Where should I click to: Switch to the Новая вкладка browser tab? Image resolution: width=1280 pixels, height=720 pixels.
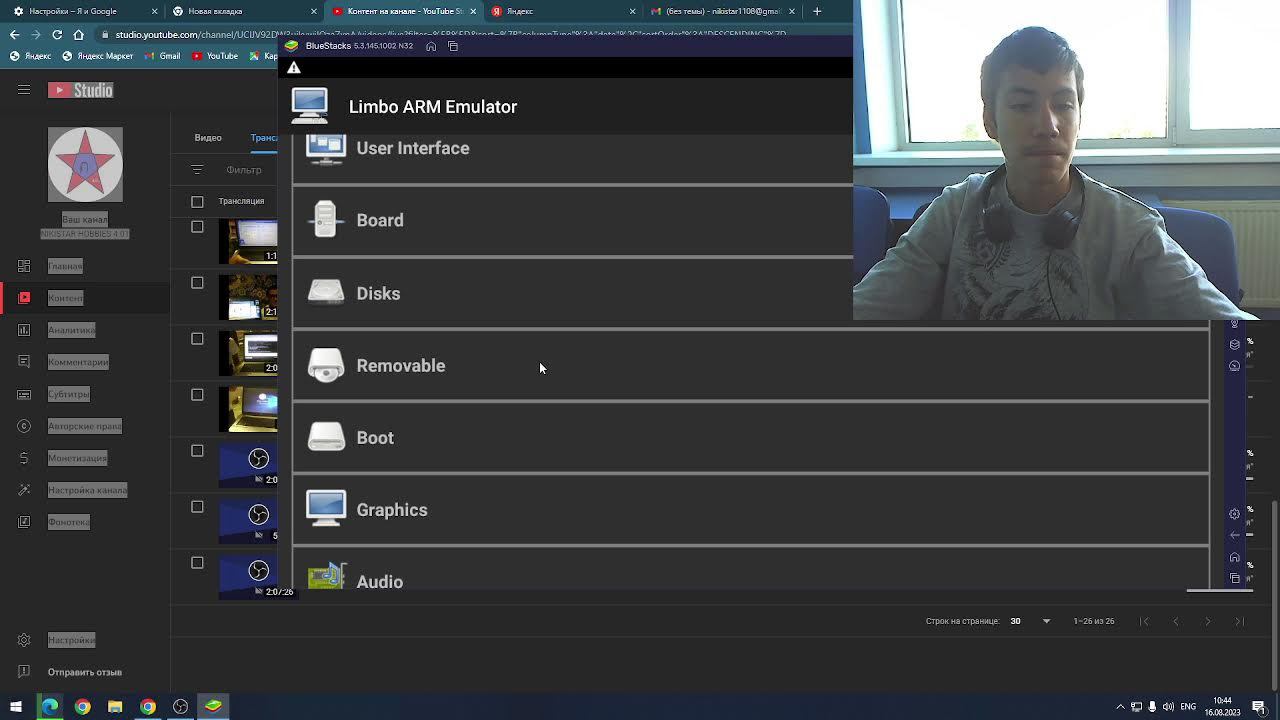click(x=244, y=11)
